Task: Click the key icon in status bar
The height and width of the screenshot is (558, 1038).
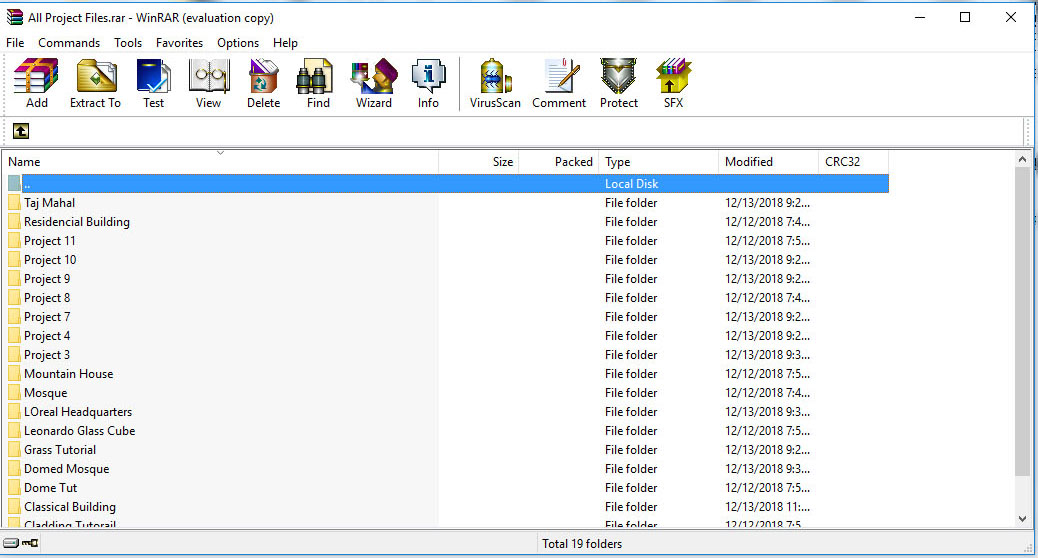Action: coord(30,543)
